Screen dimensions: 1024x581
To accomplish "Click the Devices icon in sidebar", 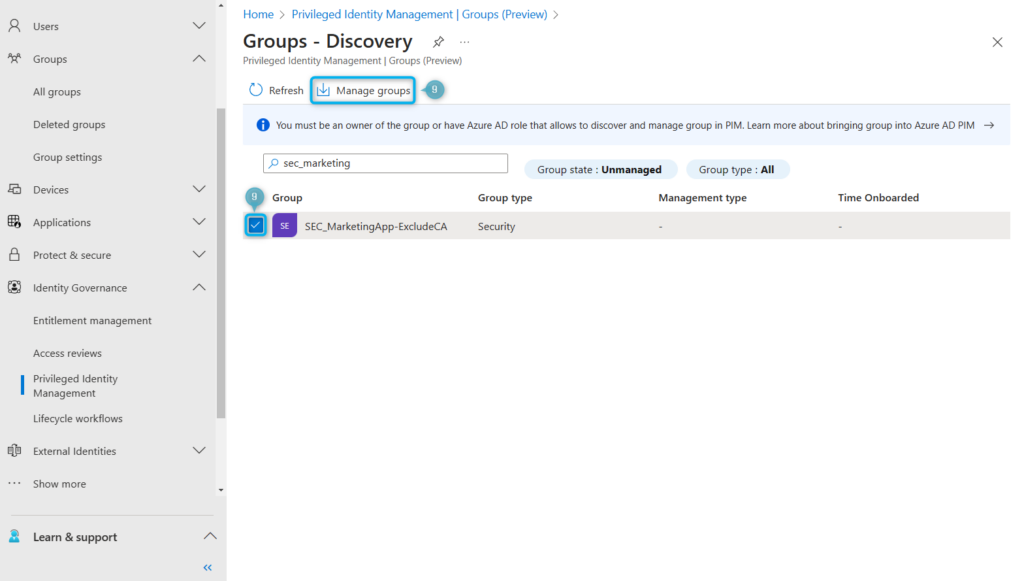I will tap(14, 189).
